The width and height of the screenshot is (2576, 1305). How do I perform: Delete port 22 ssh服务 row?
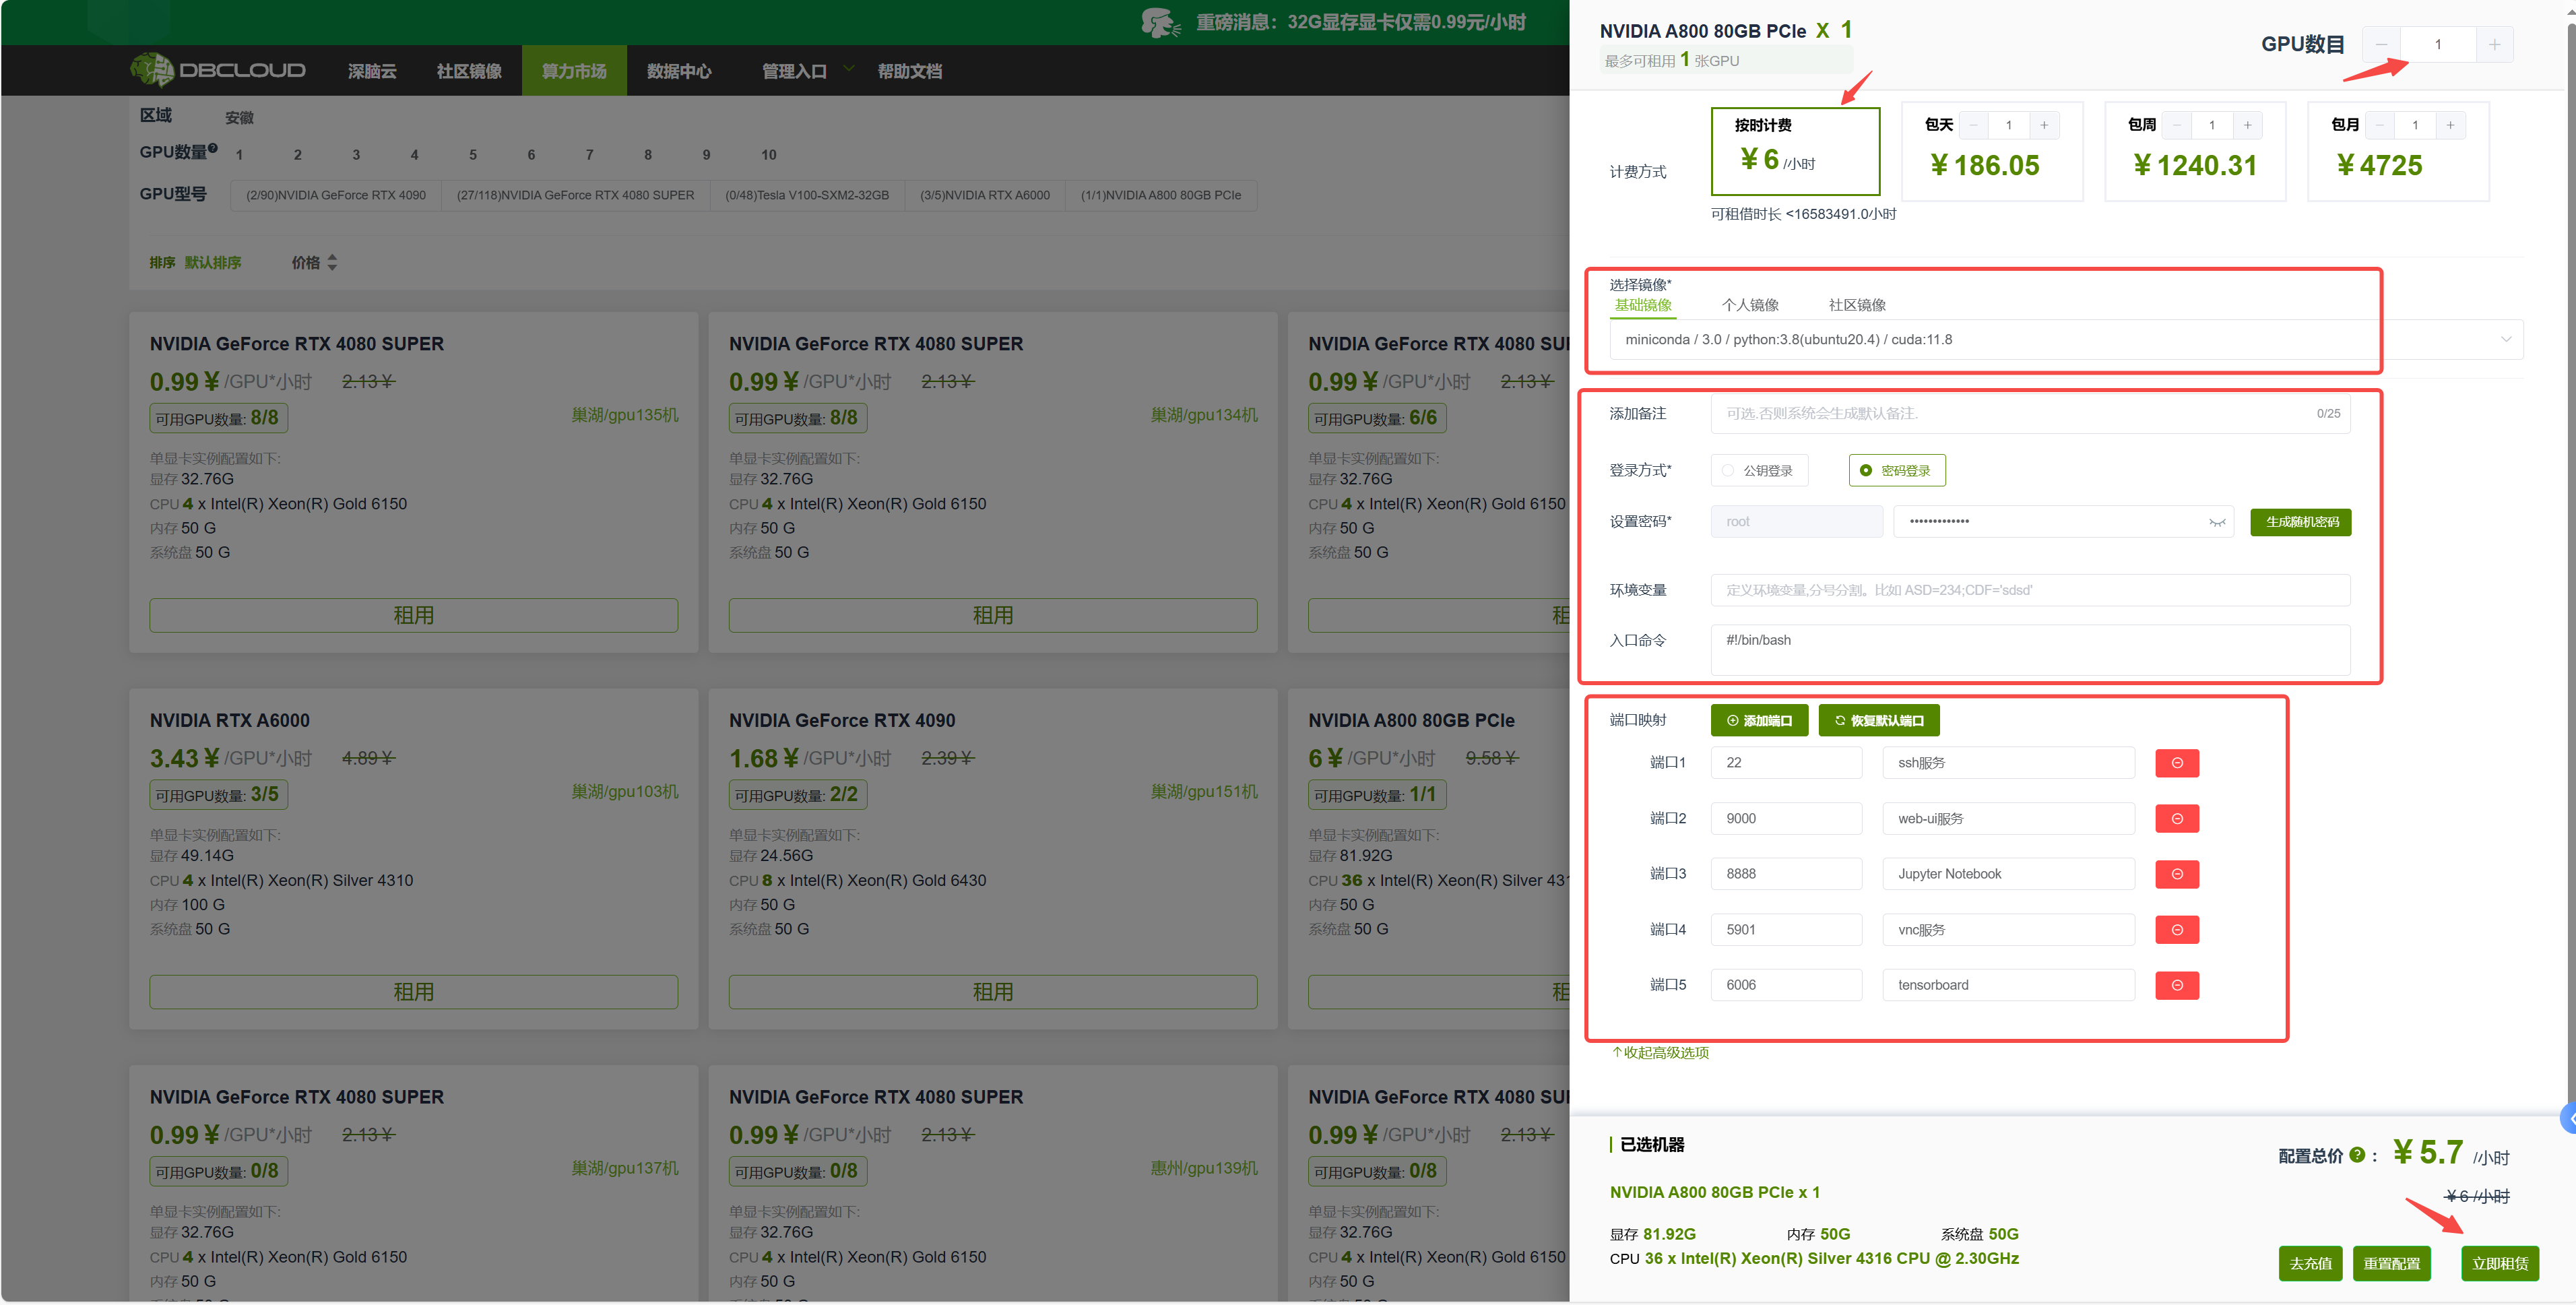pos(2177,763)
